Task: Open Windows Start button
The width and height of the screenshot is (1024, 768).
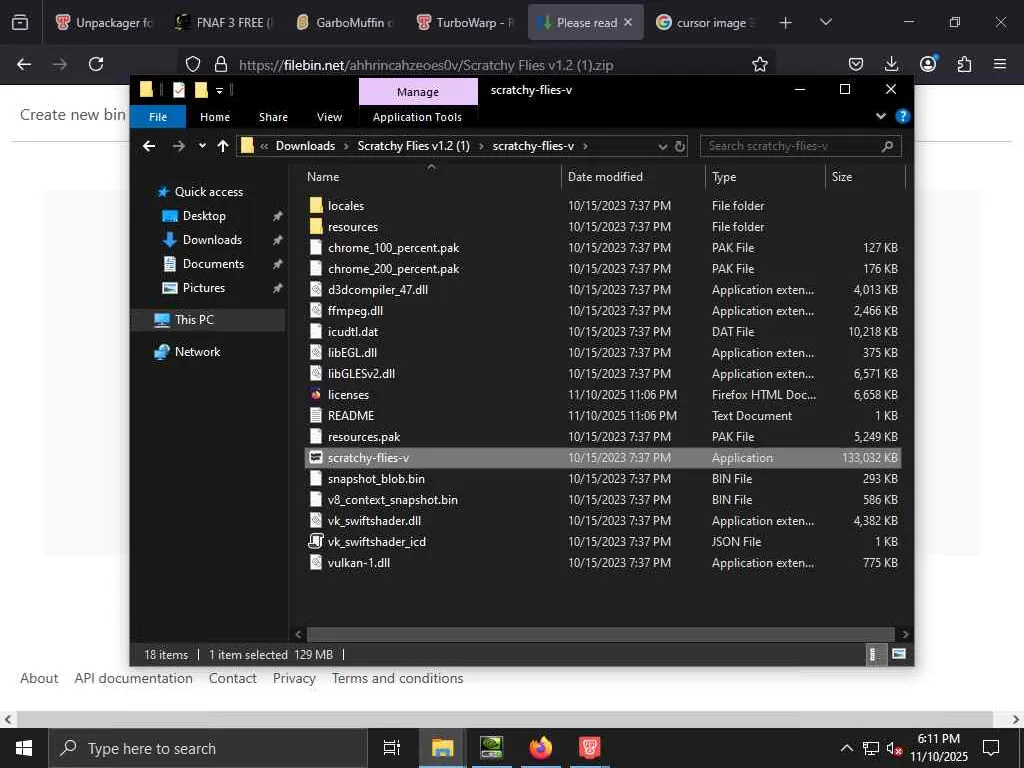Action: pyautogui.click(x=24, y=748)
